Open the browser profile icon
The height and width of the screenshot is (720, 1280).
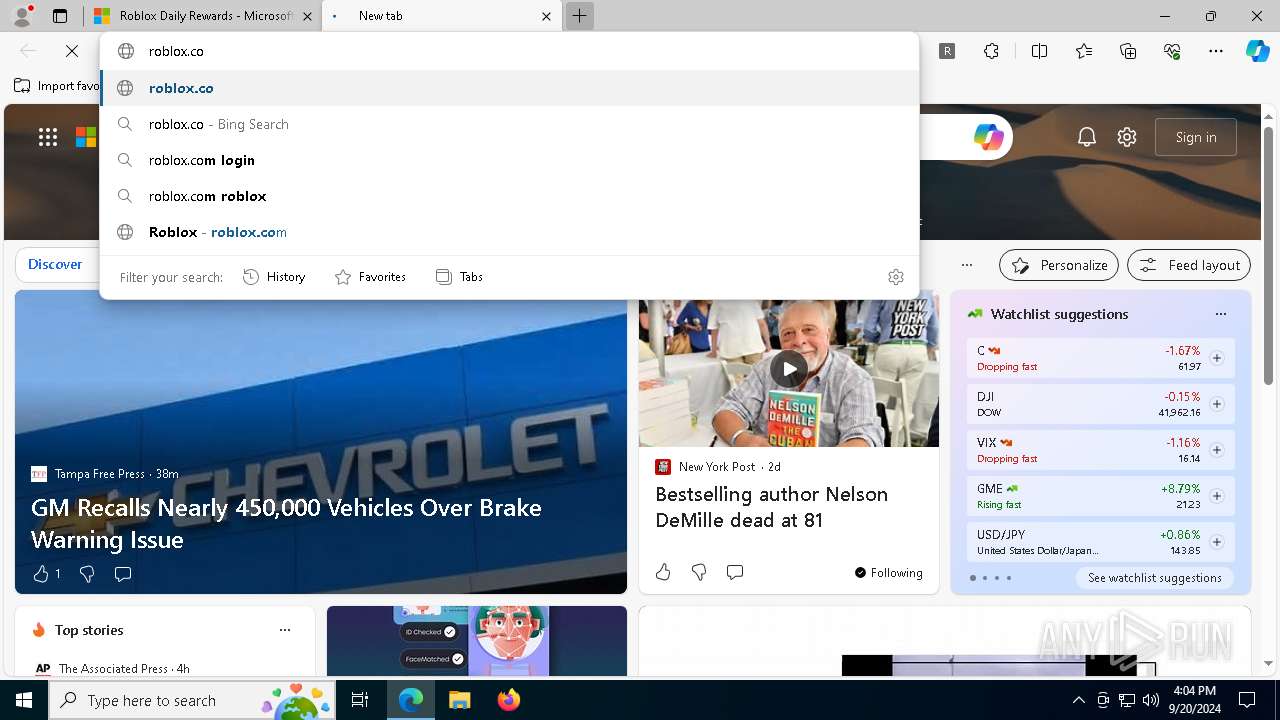coord(21,16)
